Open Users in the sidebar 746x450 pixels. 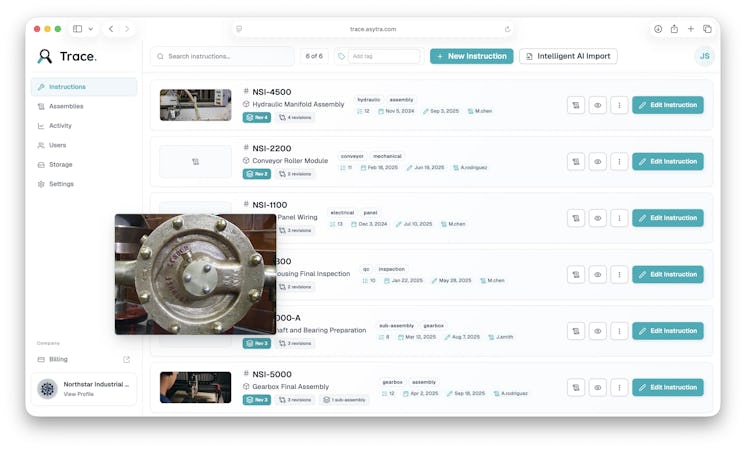tap(84, 145)
